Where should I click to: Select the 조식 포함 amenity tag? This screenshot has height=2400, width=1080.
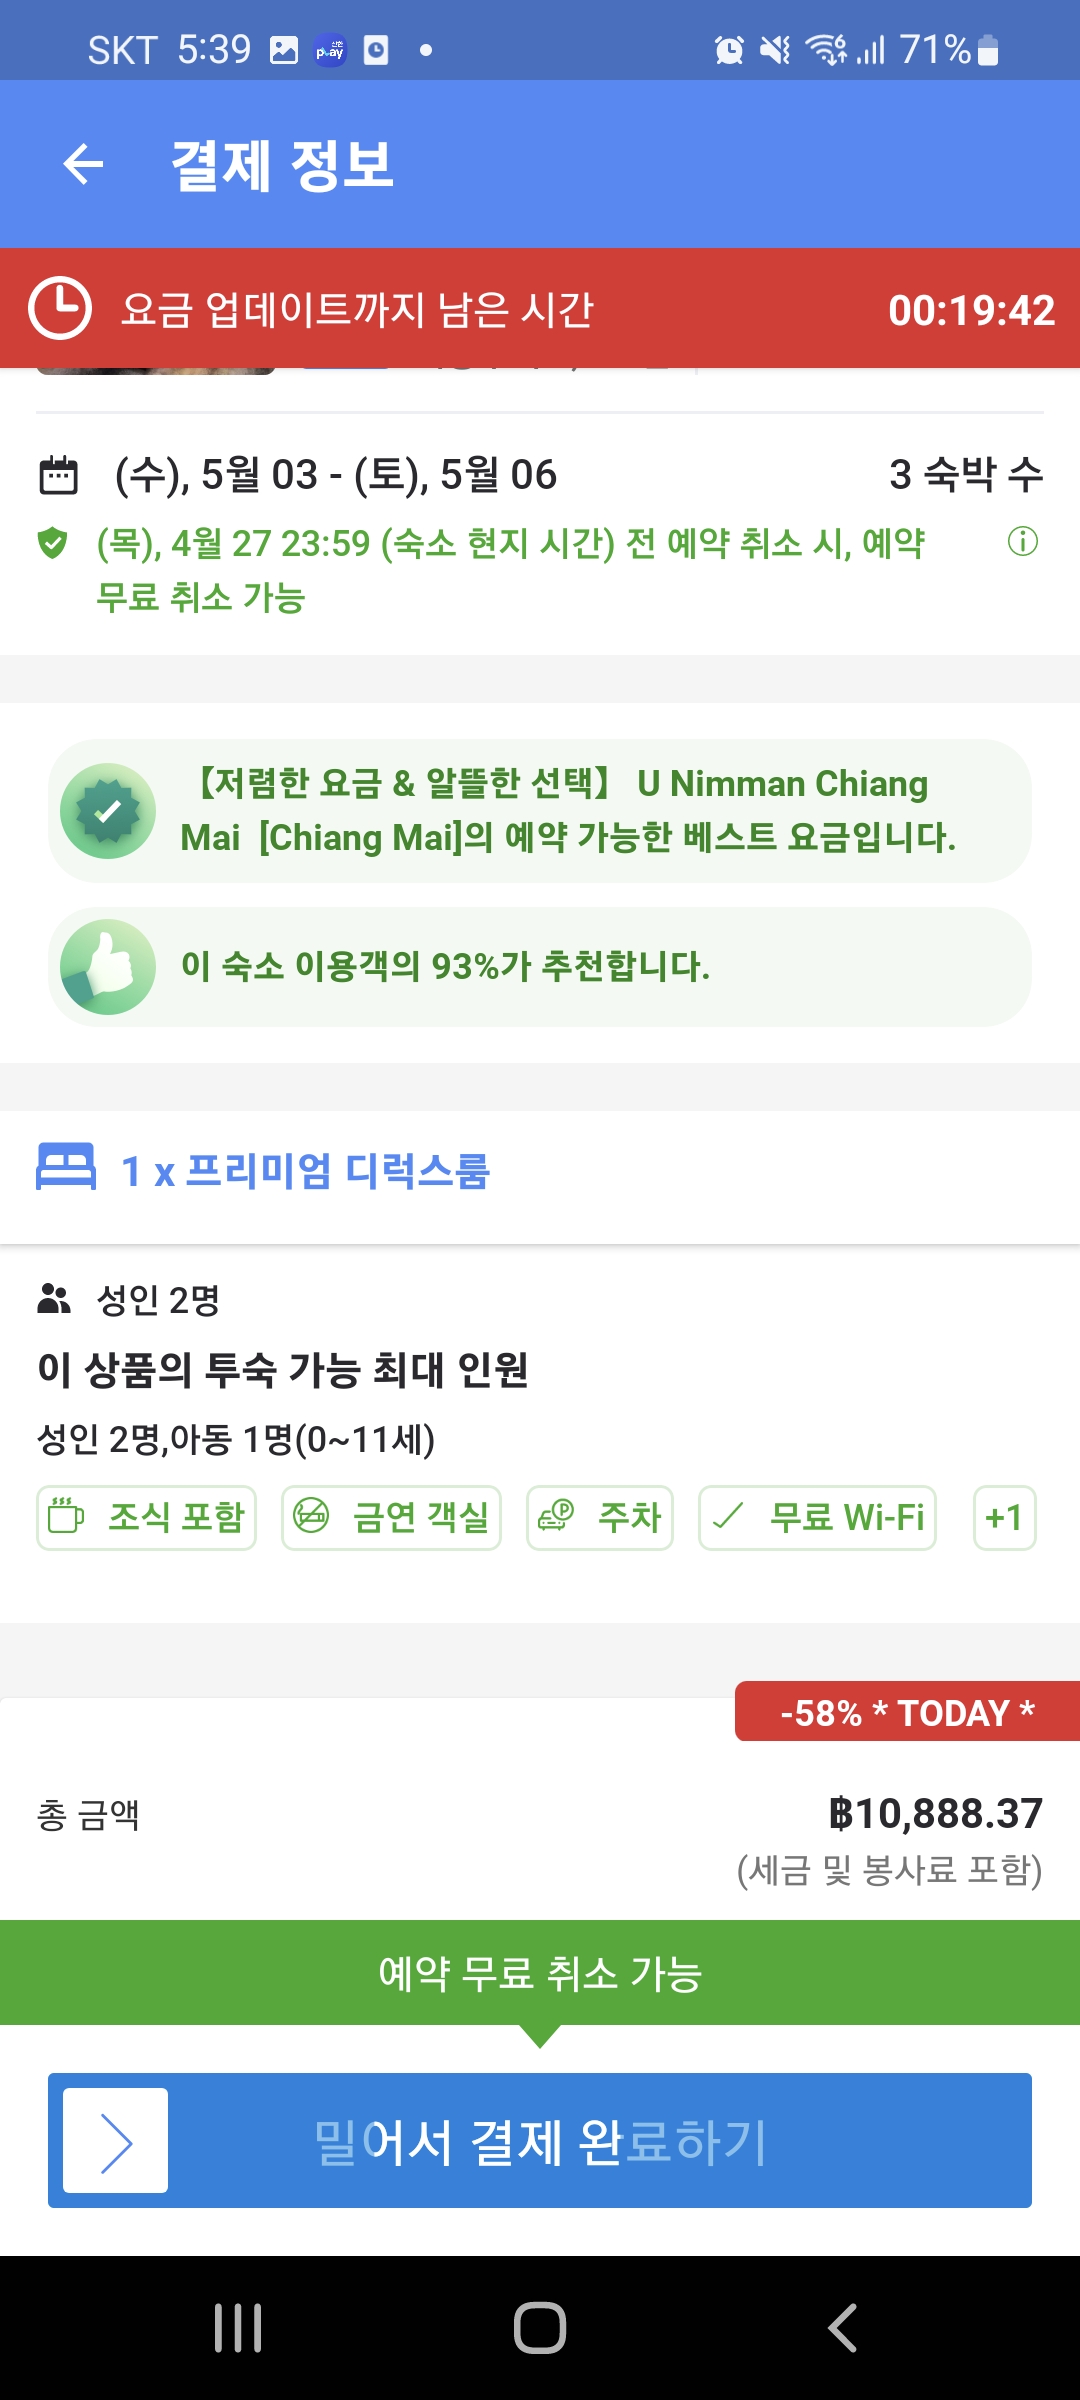[x=146, y=1518]
